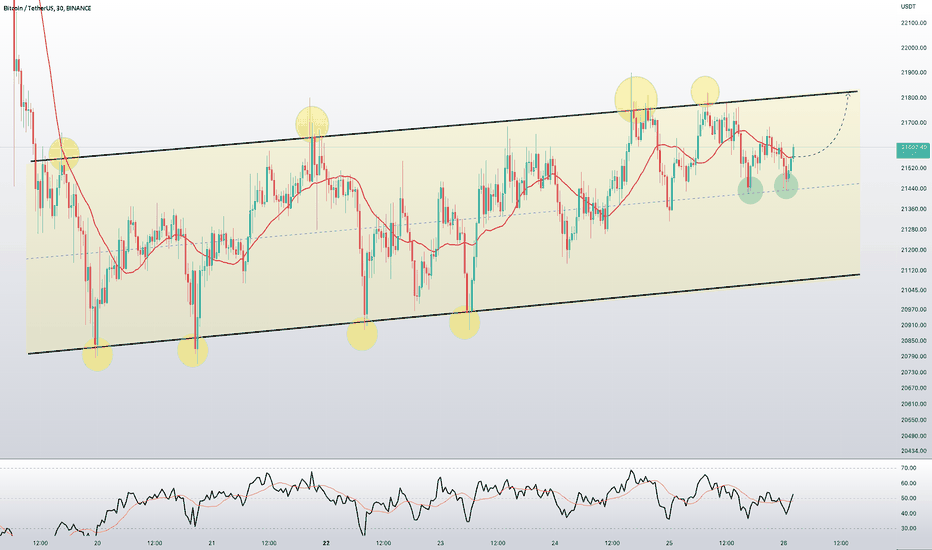Click the date label 26 on time axis
932x550 pixels.
coord(783,543)
